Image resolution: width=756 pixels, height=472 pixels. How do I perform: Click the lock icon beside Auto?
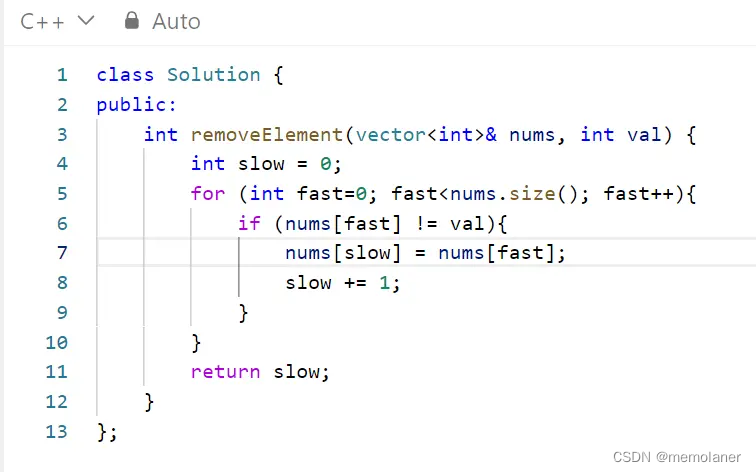coord(132,21)
